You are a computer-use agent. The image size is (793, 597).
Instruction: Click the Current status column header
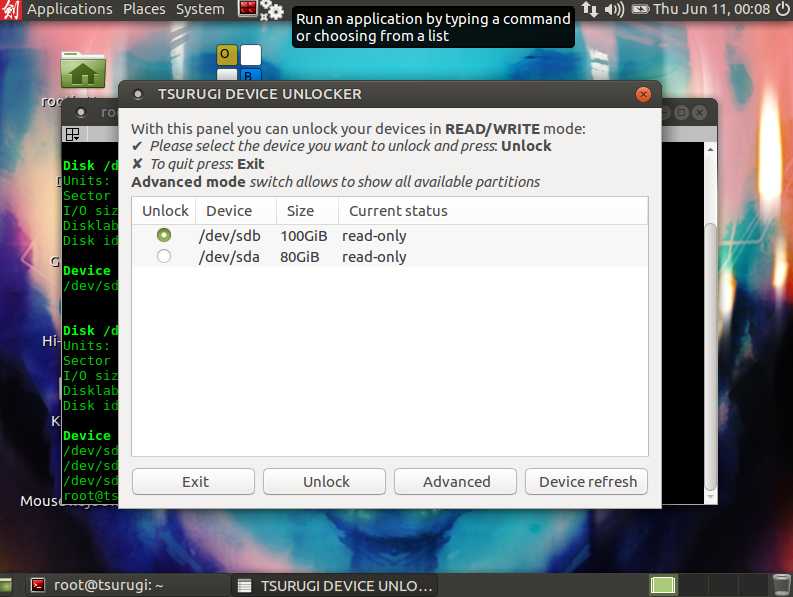pyautogui.click(x=493, y=210)
